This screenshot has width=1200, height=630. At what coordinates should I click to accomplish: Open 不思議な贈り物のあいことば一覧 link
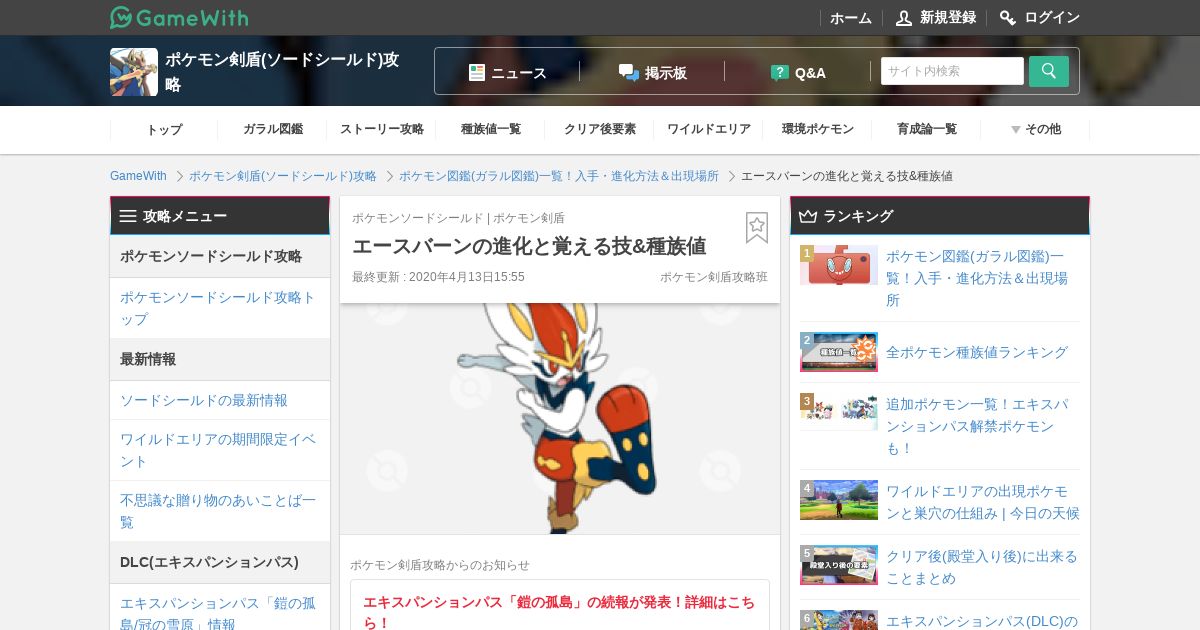[x=220, y=511]
